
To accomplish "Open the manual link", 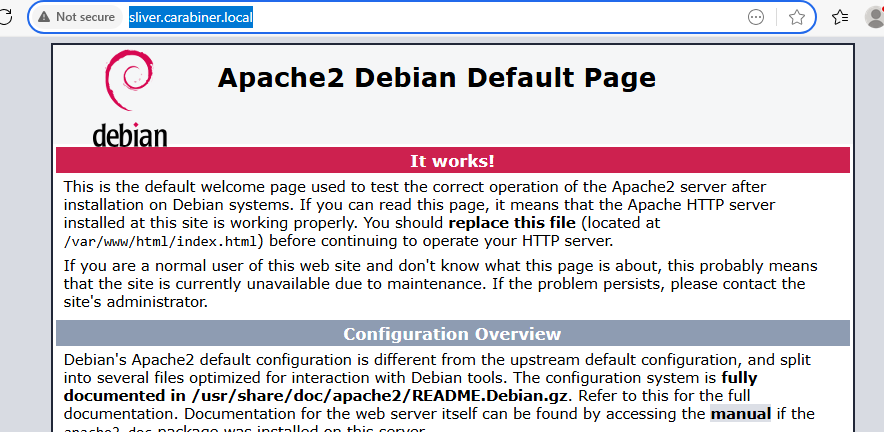I will (740, 414).
